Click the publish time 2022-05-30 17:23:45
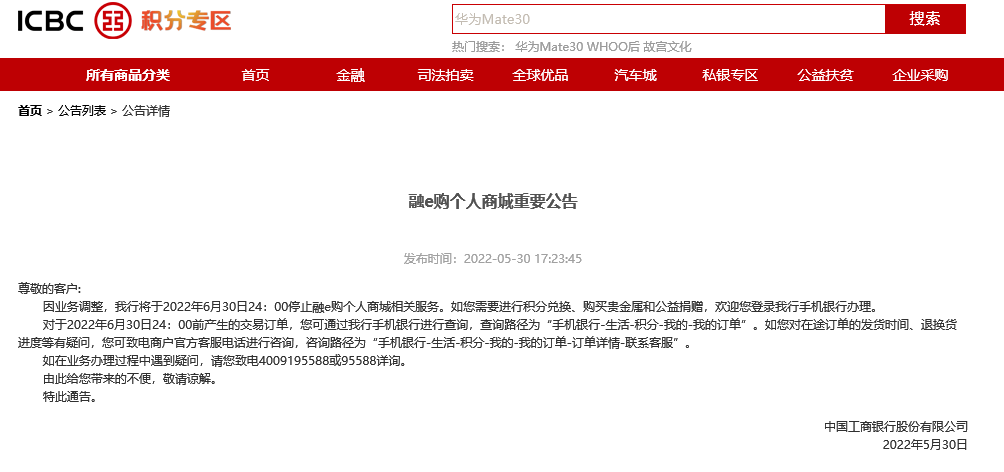 point(522,259)
